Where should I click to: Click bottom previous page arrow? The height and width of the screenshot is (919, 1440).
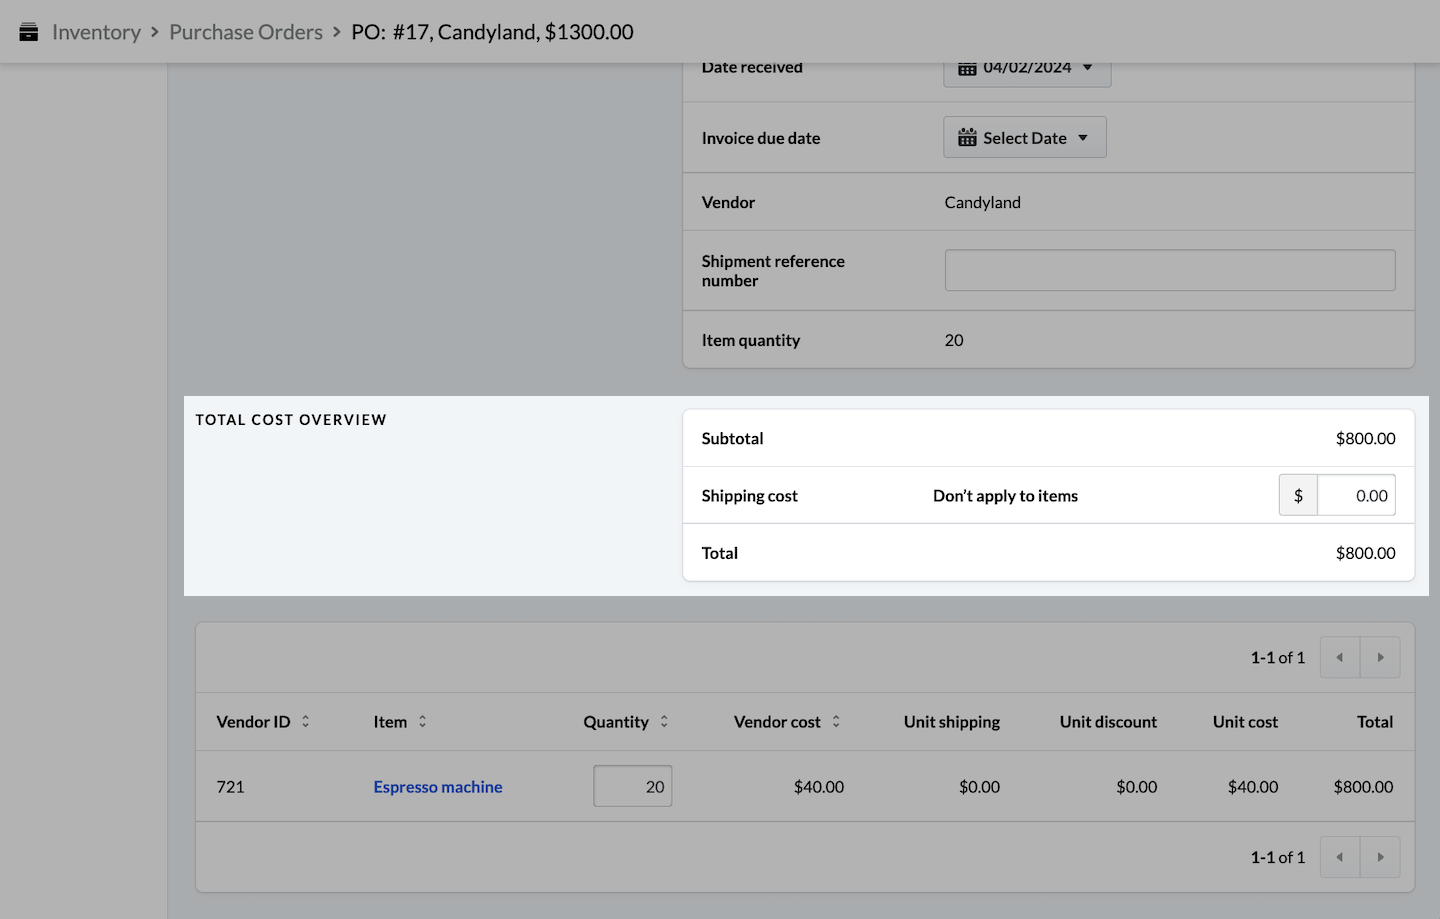(x=1340, y=857)
